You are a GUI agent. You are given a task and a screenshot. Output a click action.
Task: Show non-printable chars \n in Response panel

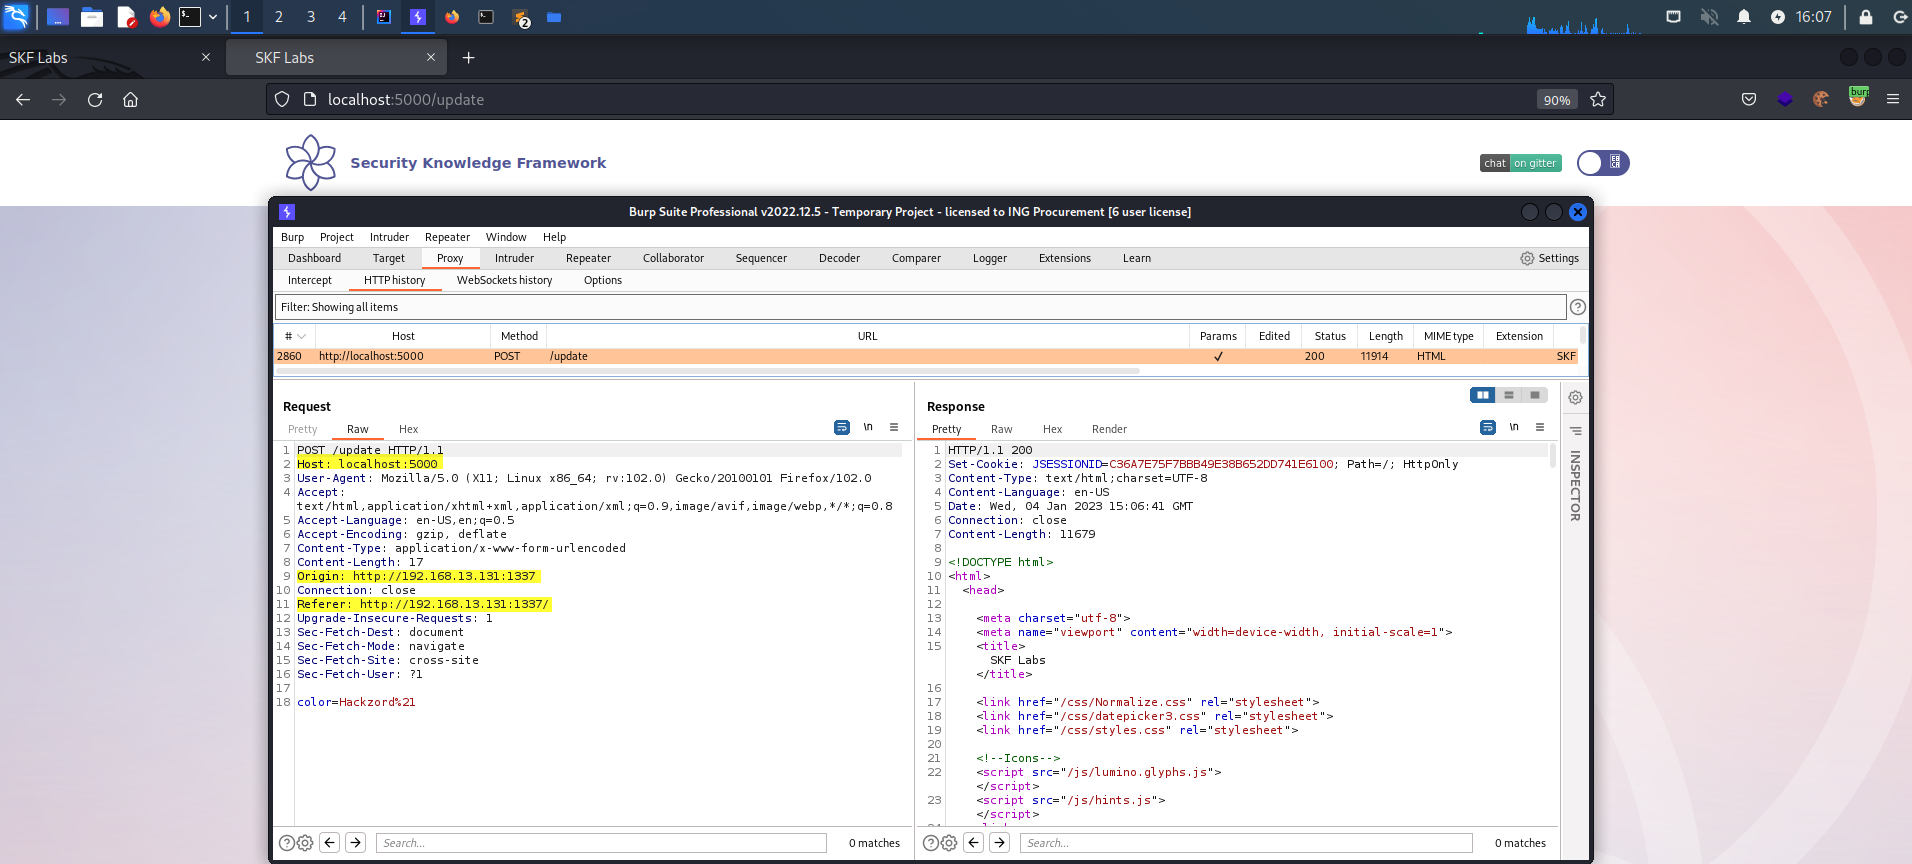point(1514,427)
